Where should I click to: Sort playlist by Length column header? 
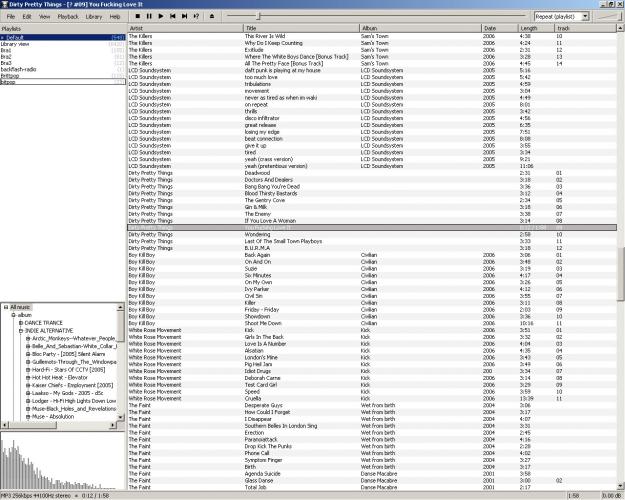[x=536, y=28]
